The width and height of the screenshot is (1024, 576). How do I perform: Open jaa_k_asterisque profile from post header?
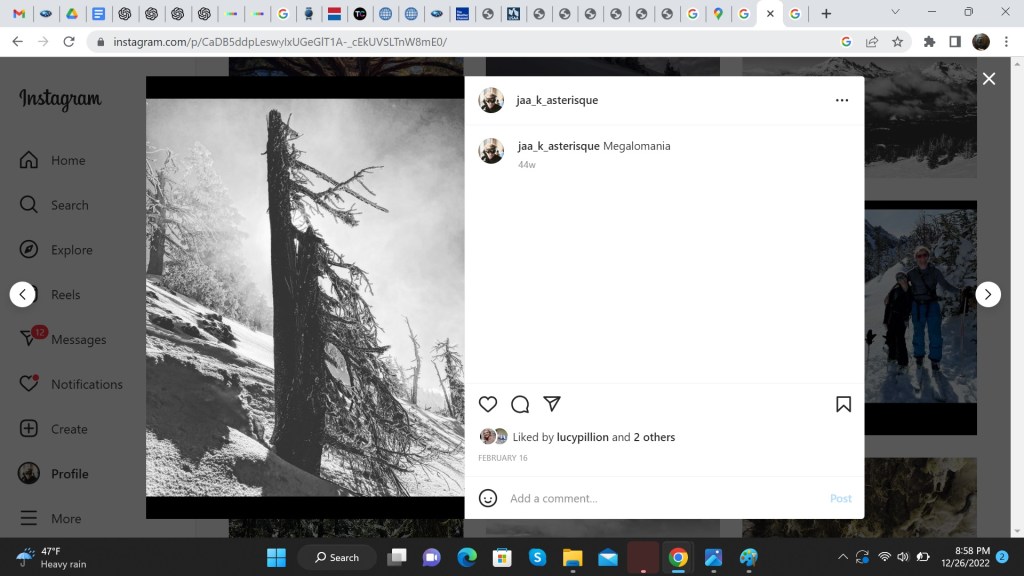click(x=557, y=100)
